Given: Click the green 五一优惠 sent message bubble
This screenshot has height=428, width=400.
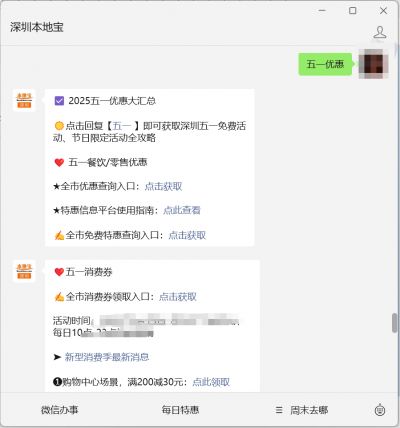Looking at the screenshot, I should (x=325, y=64).
